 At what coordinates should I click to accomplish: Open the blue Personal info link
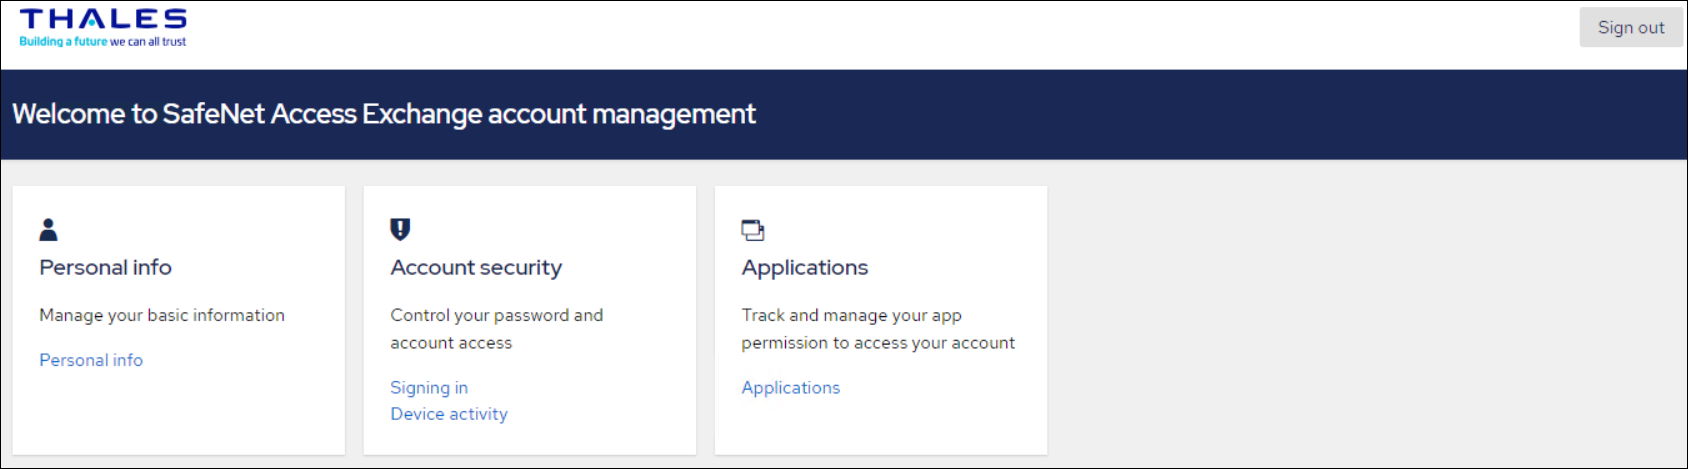click(x=91, y=360)
